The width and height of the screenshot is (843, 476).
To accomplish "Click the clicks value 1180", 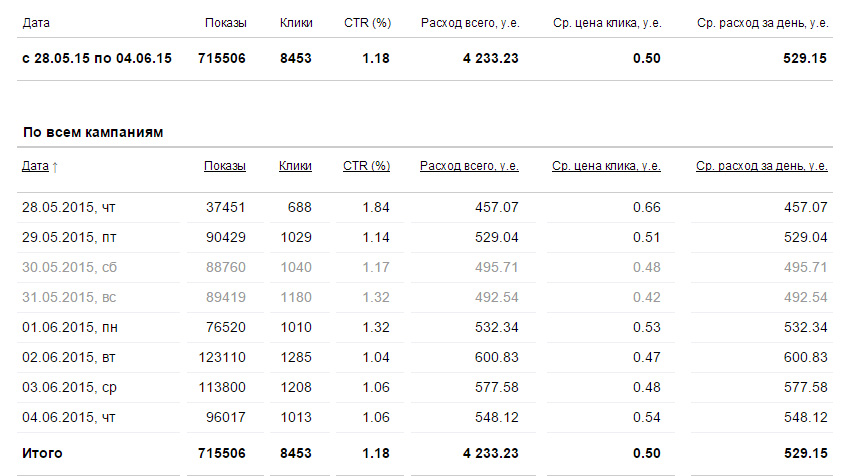I will tap(296, 297).
